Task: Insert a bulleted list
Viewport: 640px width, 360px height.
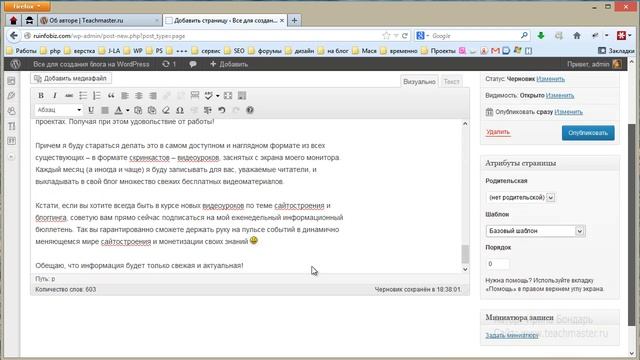Action: 83,96
